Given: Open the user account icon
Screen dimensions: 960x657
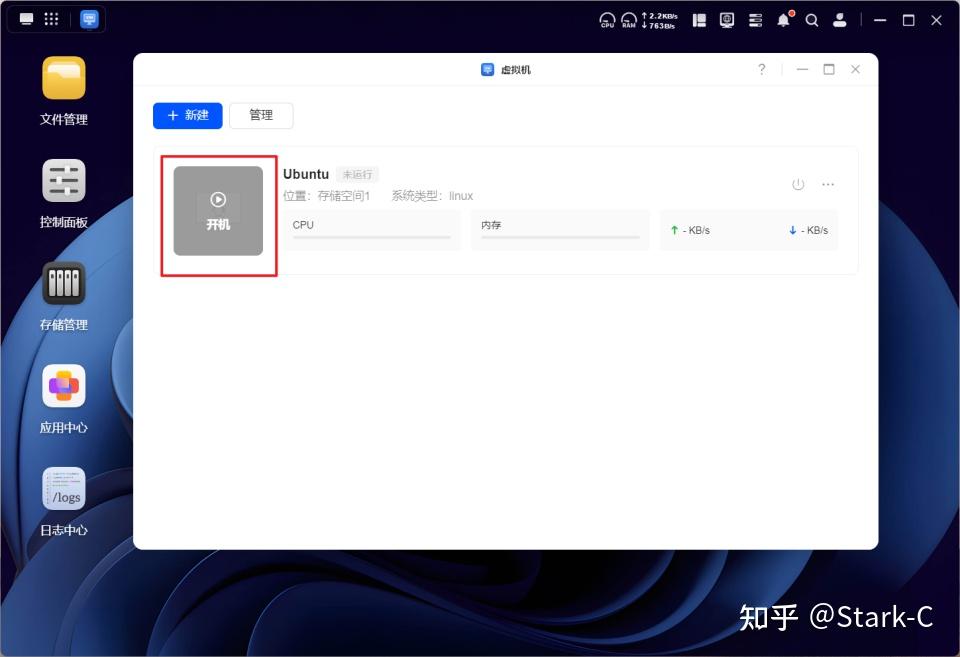Looking at the screenshot, I should (x=840, y=20).
